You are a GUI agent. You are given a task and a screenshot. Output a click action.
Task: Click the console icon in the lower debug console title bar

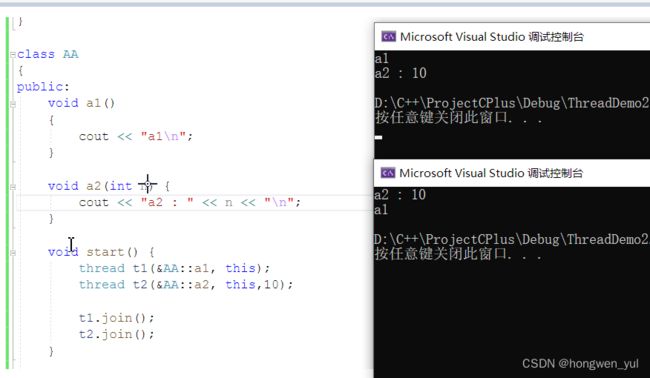tap(388, 173)
